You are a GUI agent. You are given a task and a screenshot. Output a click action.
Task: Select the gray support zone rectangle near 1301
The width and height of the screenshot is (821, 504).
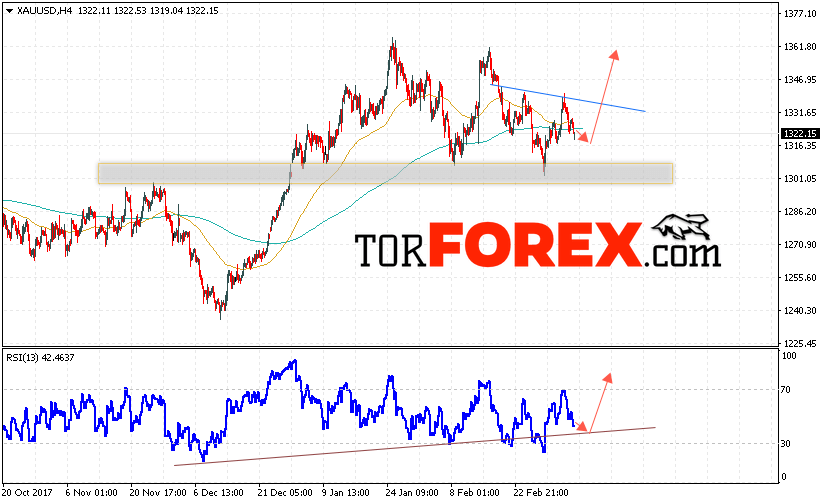coord(385,173)
